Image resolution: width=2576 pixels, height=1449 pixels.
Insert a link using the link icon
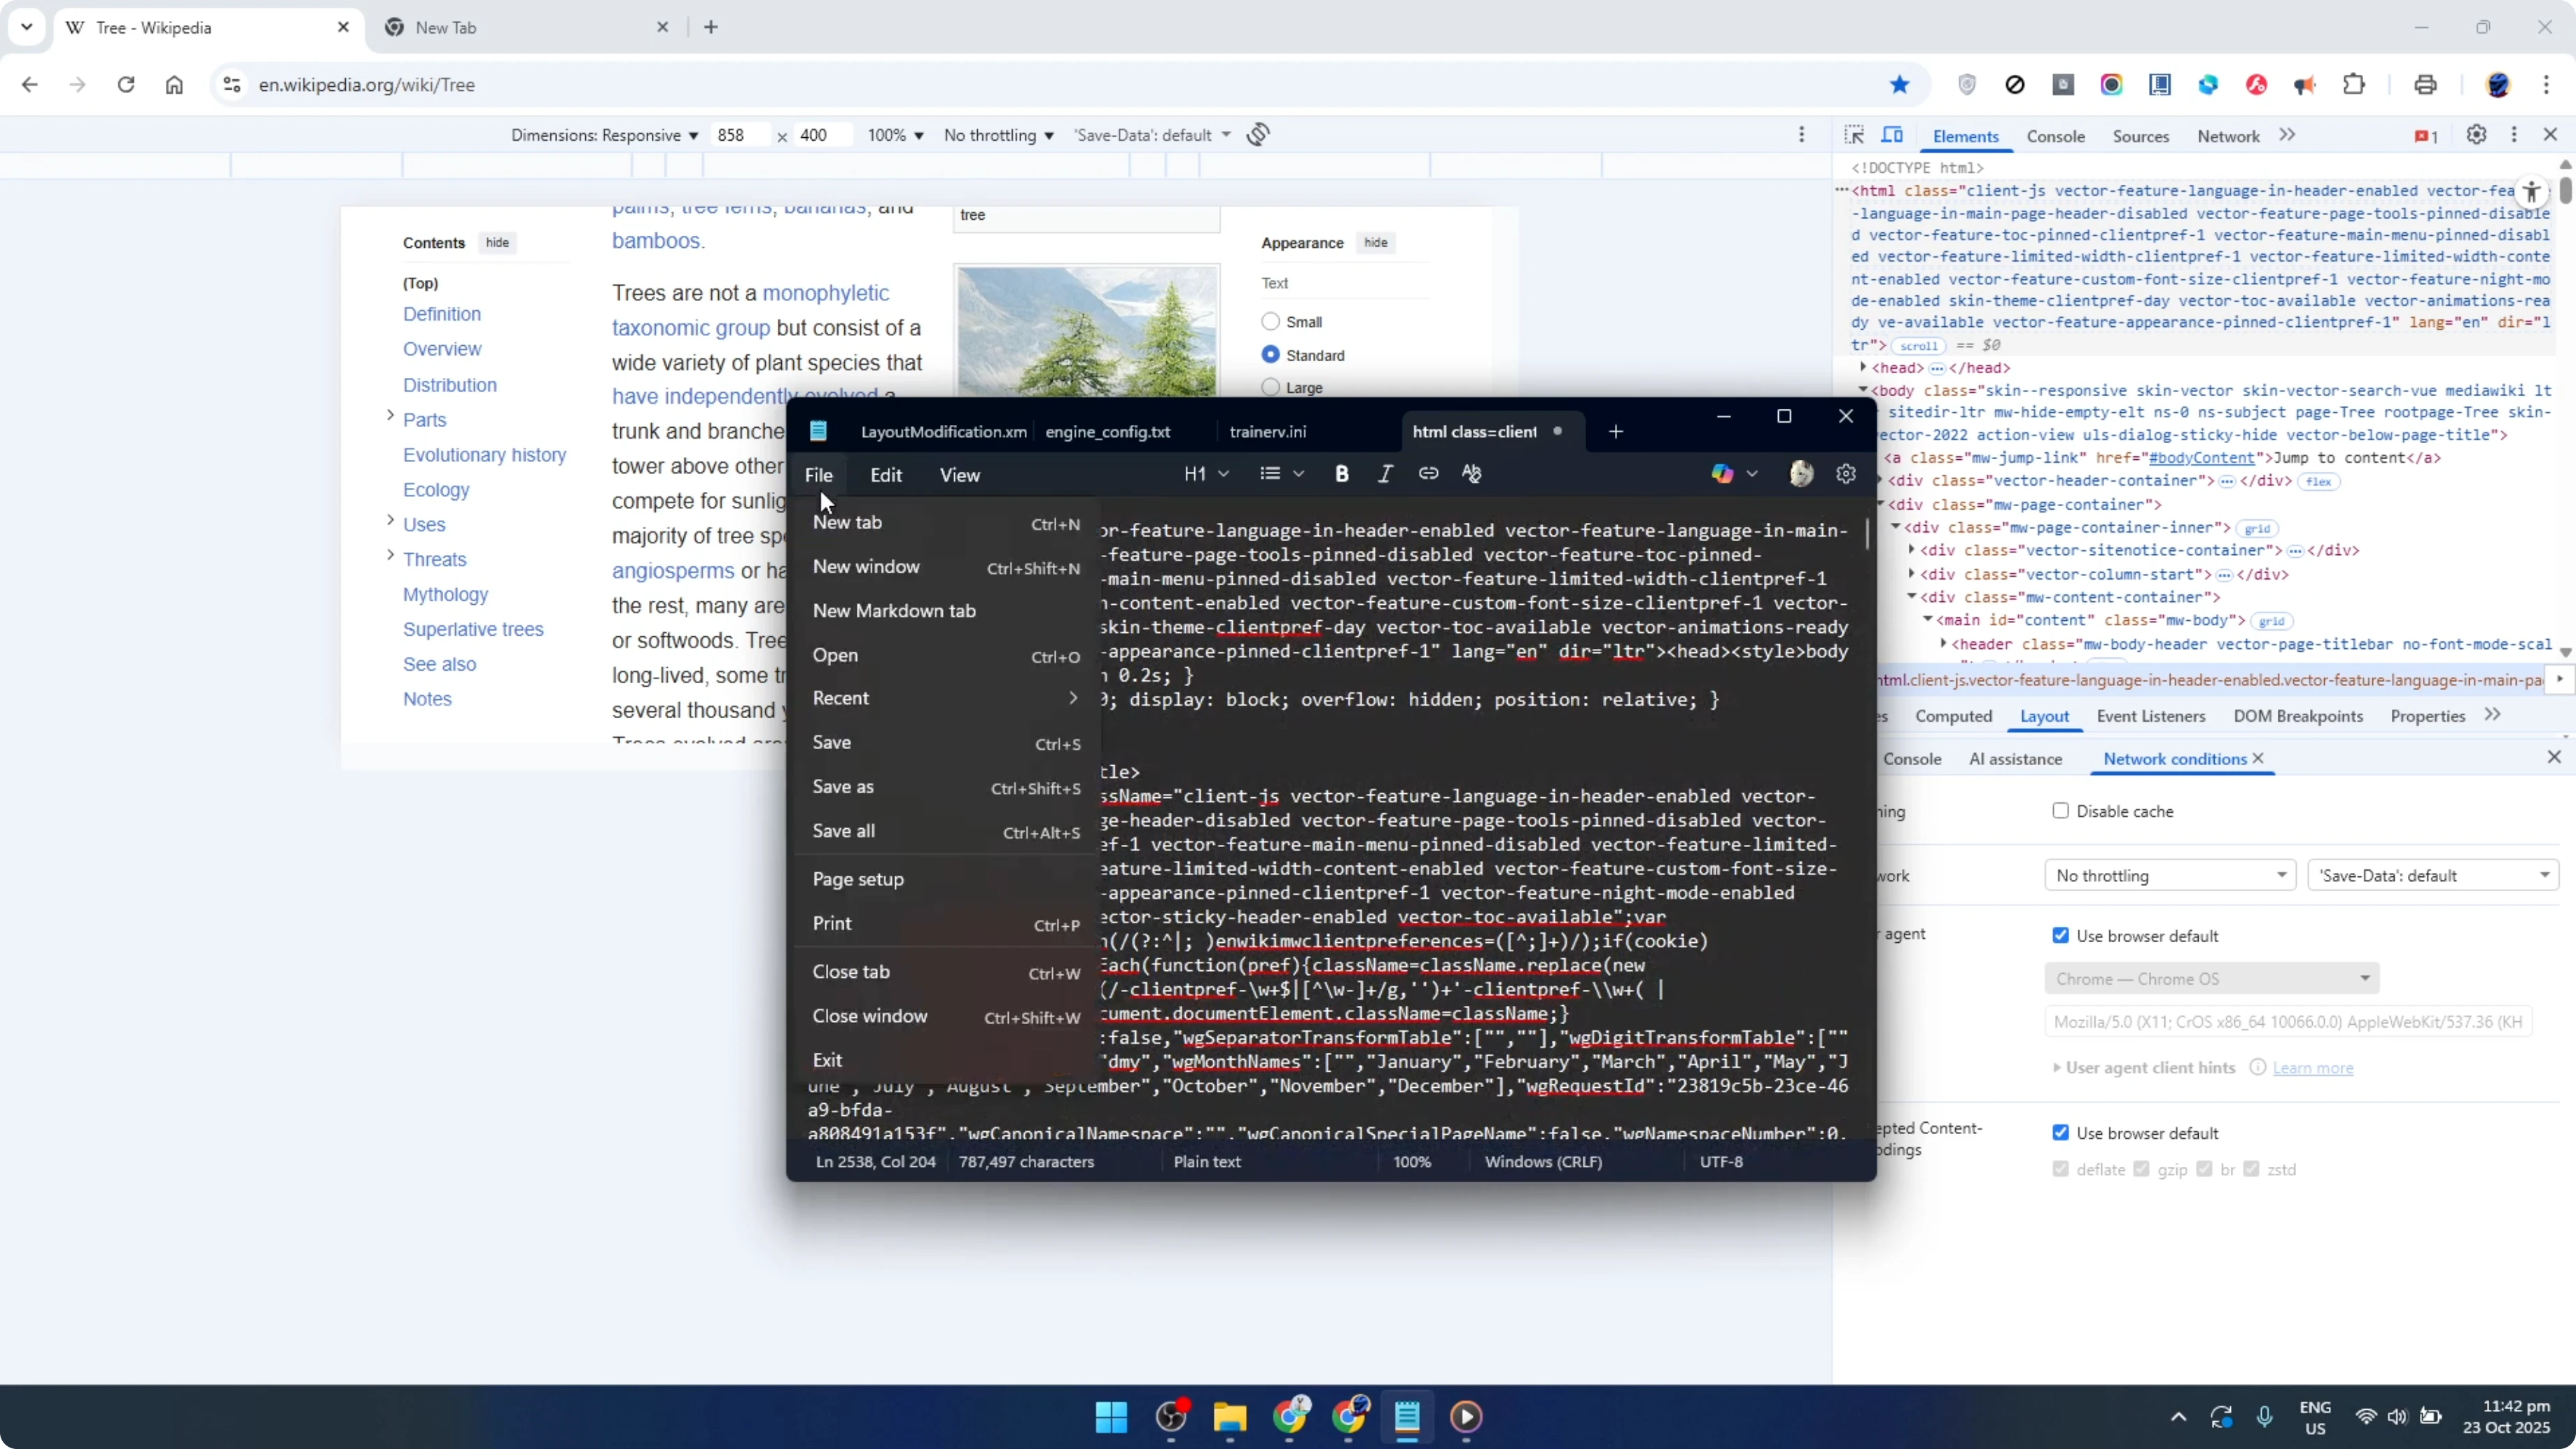(1428, 473)
